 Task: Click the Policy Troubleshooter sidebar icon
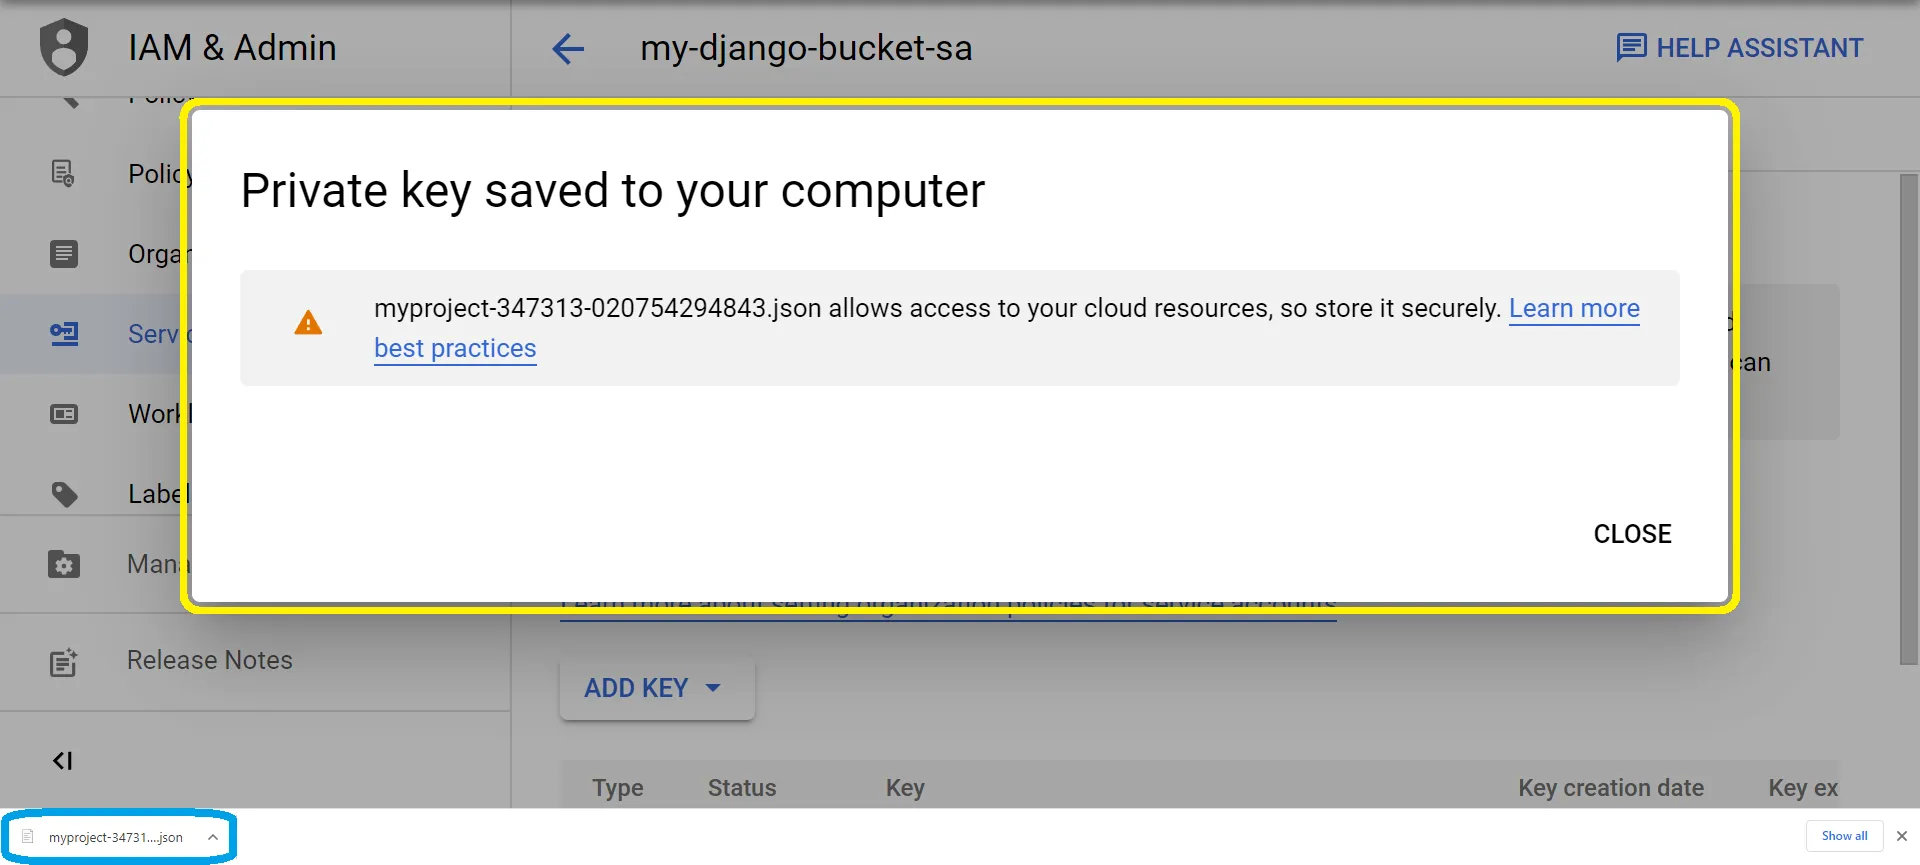63,174
